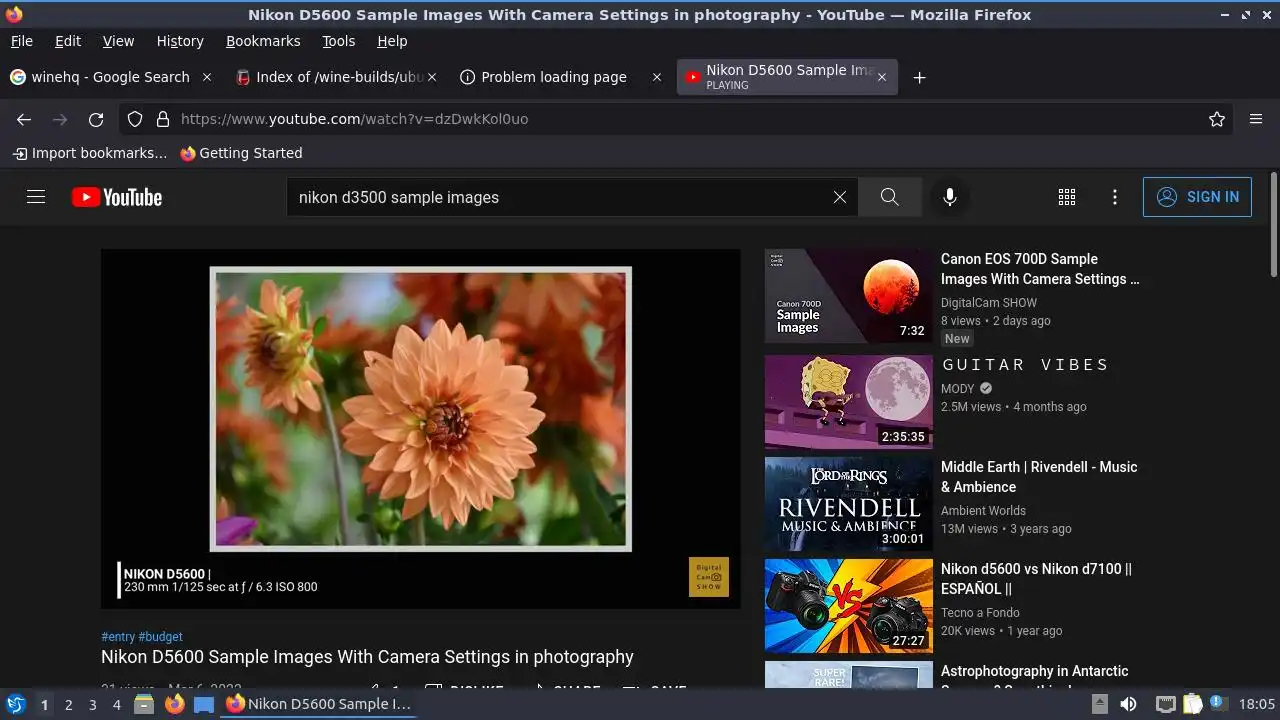Open Middle Earth Rivendell video title
Viewport: 1280px width, 720px height.
coord(1039,477)
